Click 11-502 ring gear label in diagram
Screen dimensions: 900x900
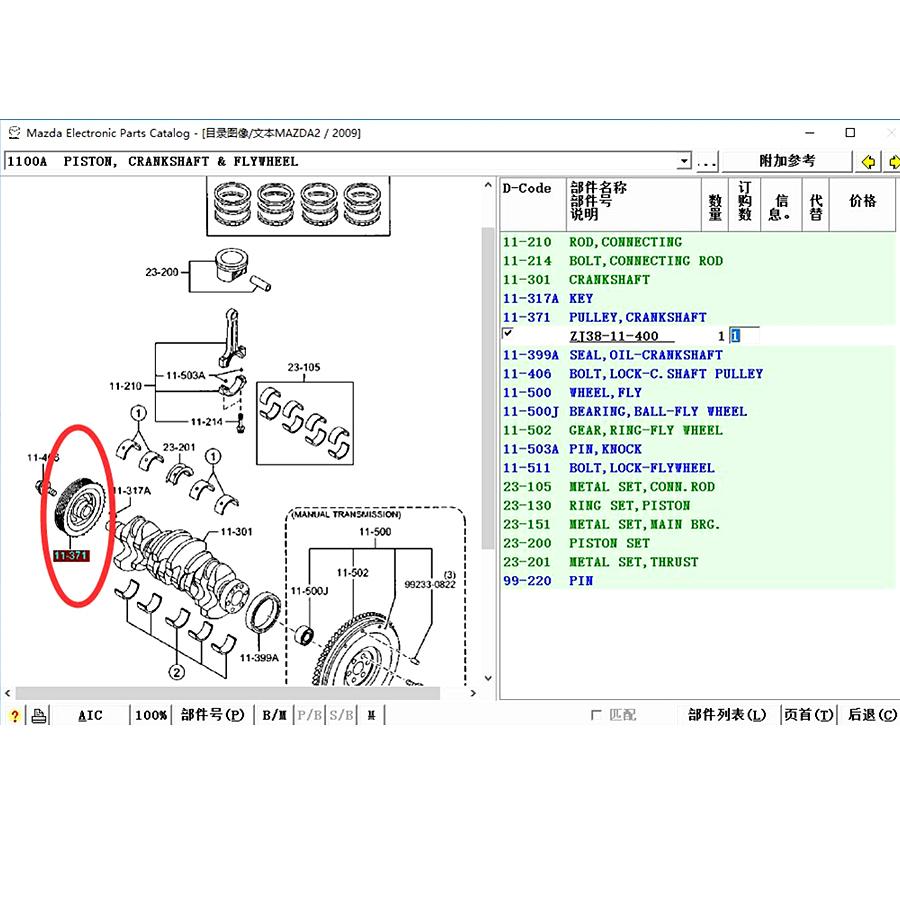tap(352, 573)
